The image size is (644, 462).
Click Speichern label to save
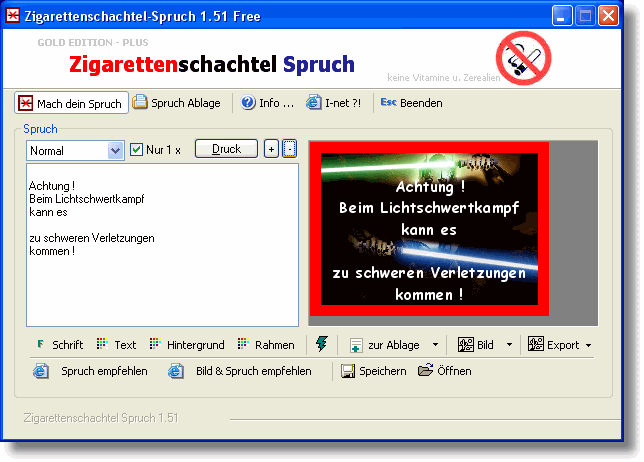point(383,371)
